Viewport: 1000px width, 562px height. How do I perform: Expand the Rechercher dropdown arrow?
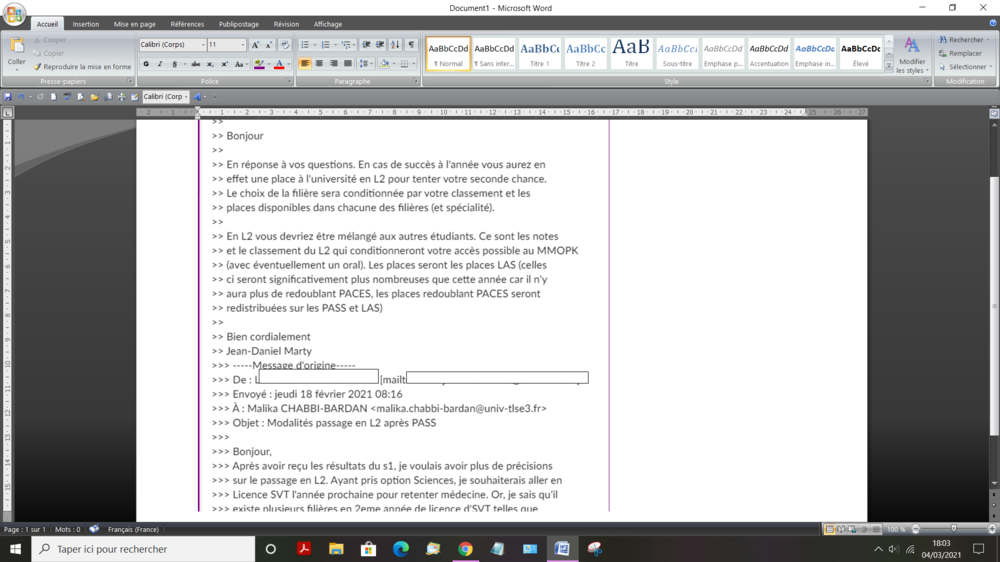tap(988, 40)
